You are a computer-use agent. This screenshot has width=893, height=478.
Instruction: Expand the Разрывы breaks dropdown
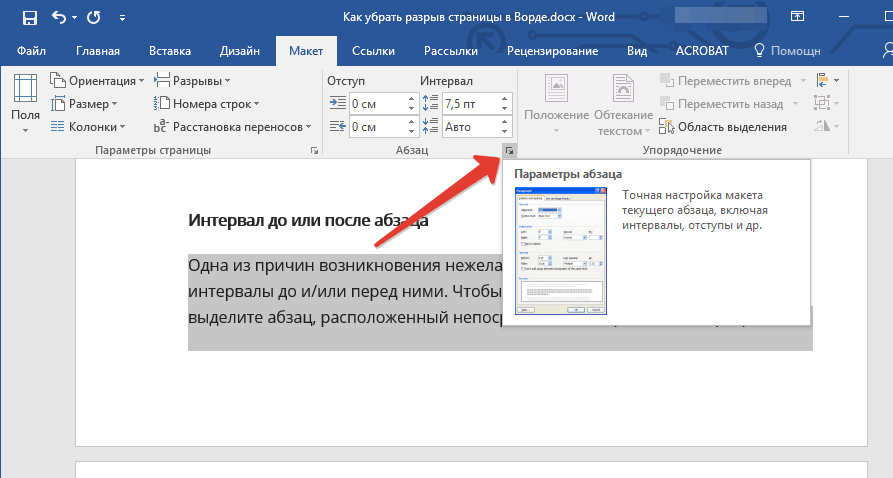tap(192, 81)
